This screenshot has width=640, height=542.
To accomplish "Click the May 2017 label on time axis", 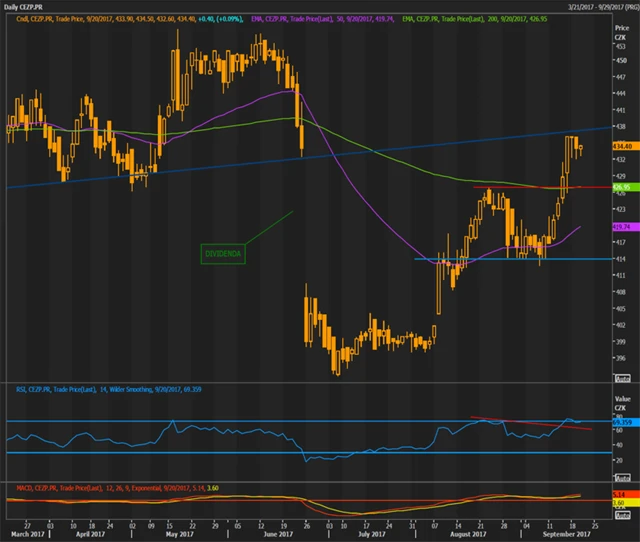I will click(178, 534).
